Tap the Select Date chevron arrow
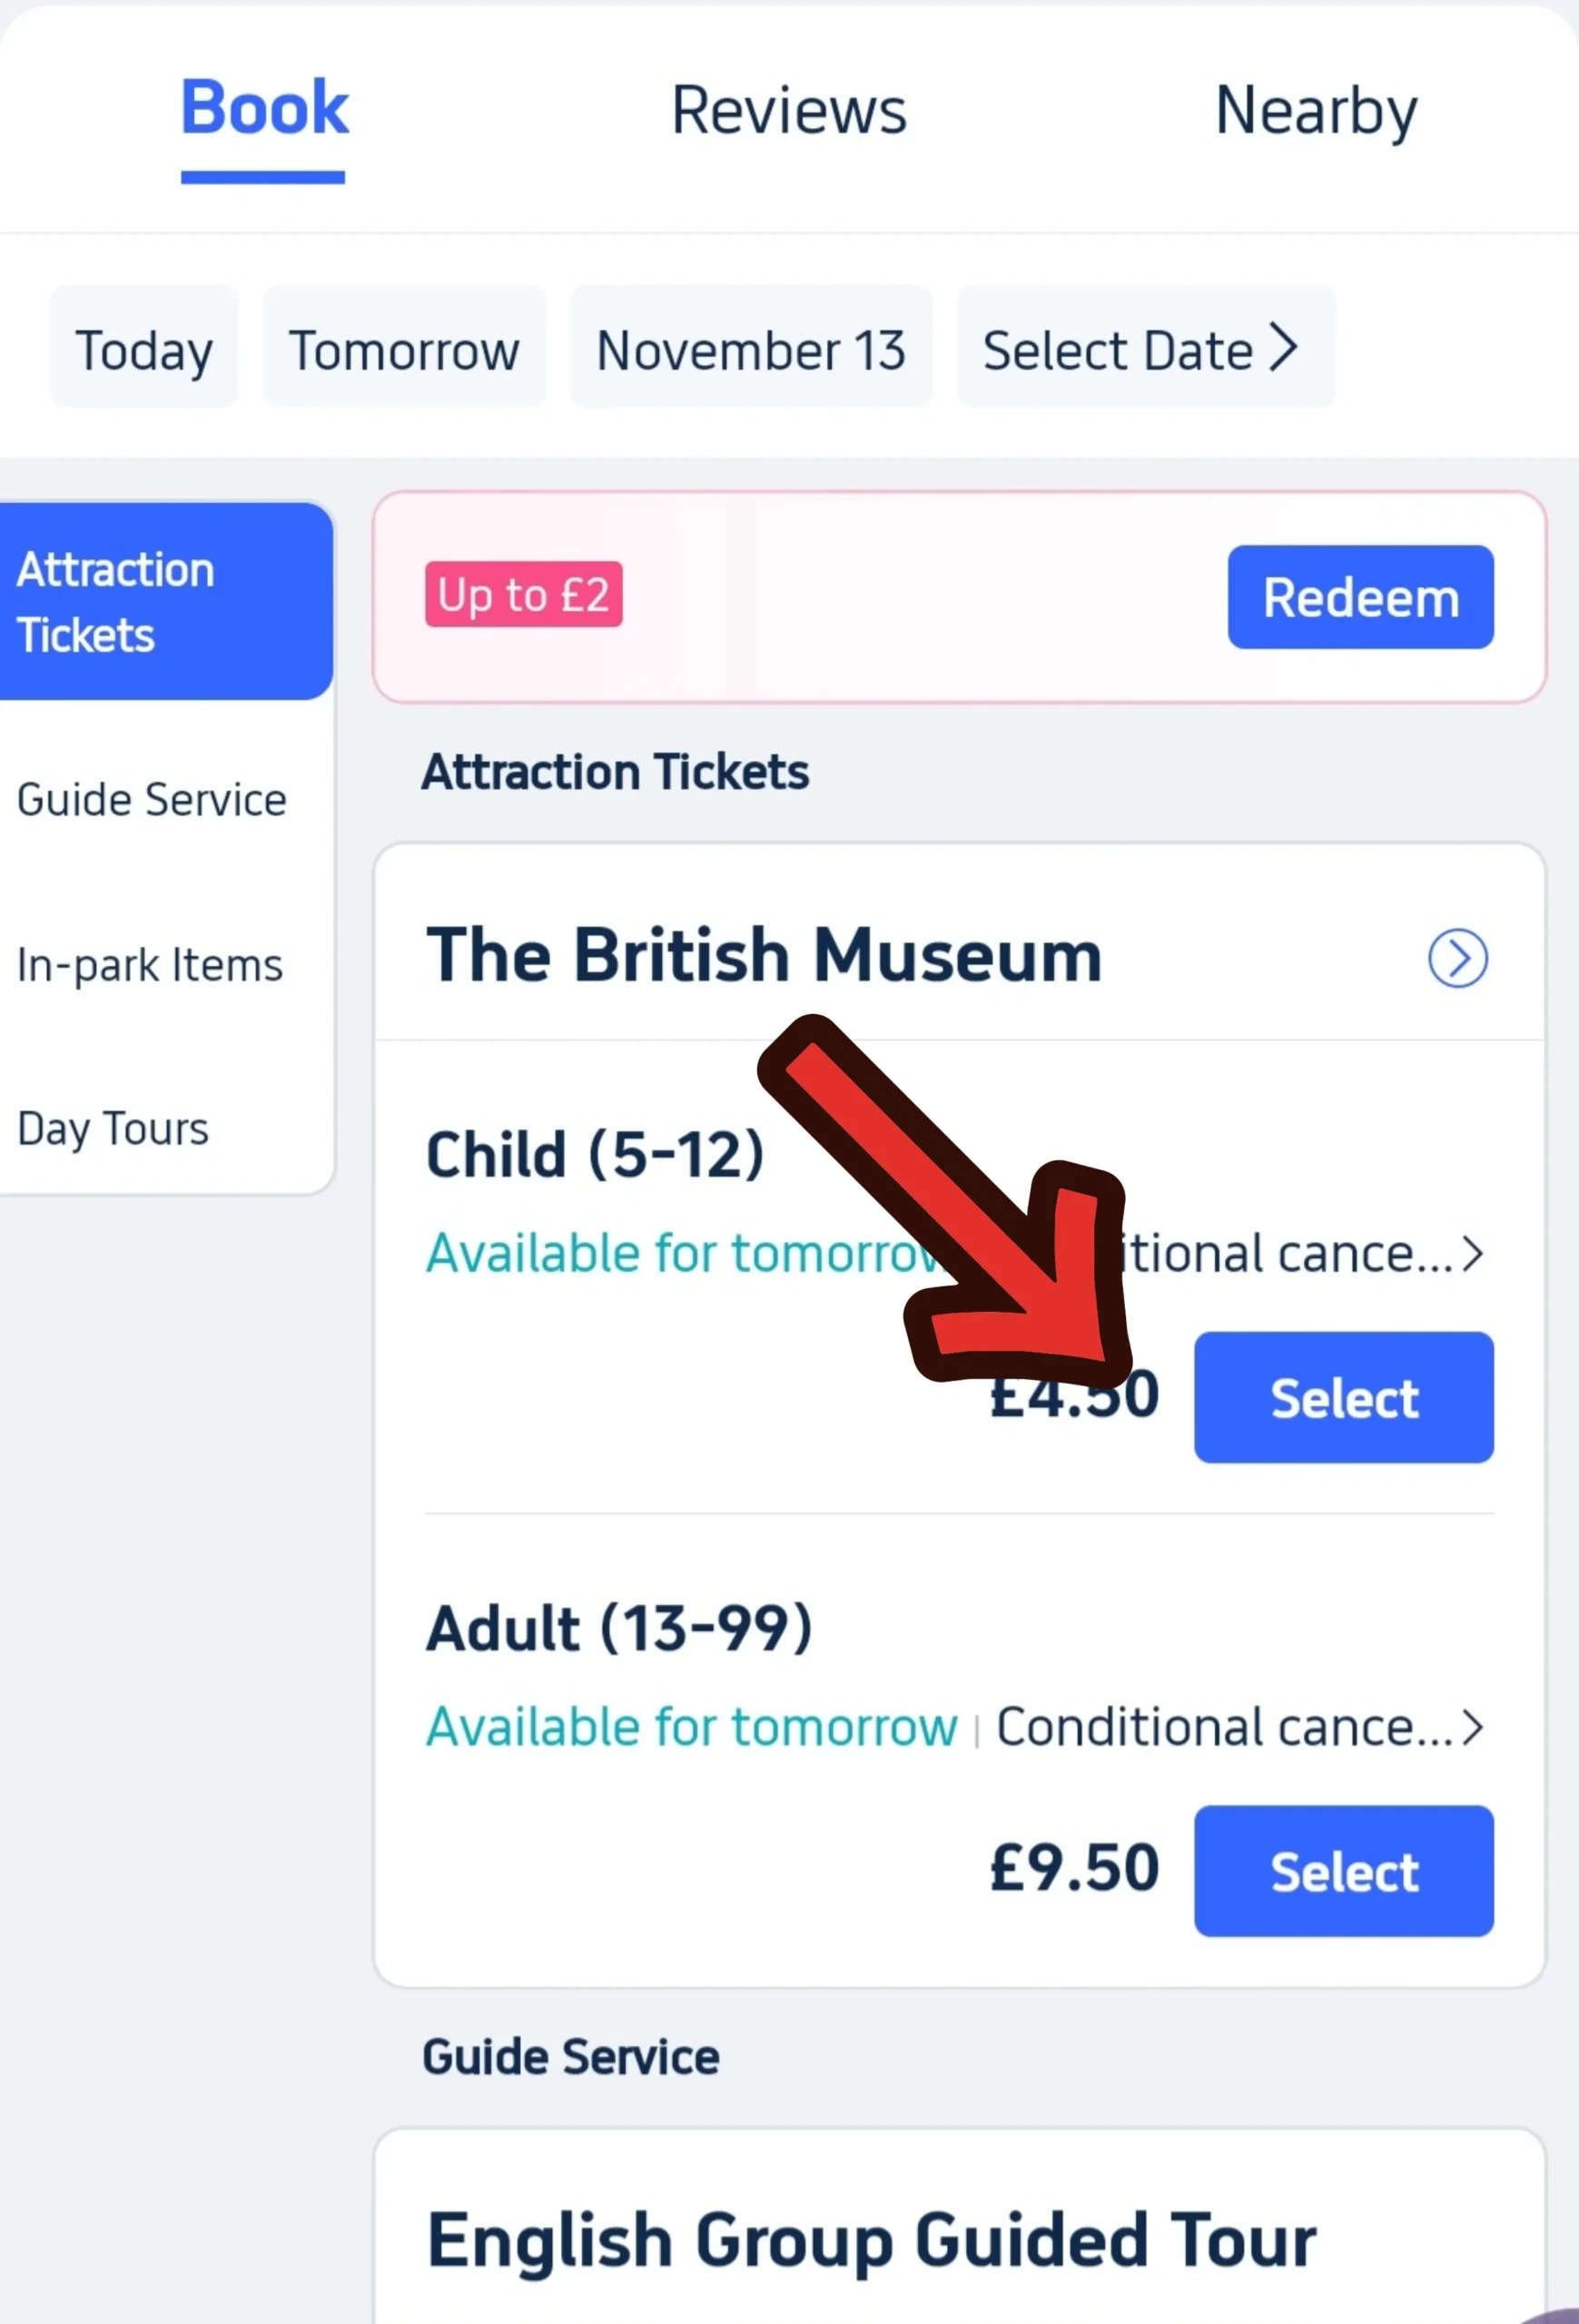This screenshot has width=1579, height=2324. [1283, 347]
